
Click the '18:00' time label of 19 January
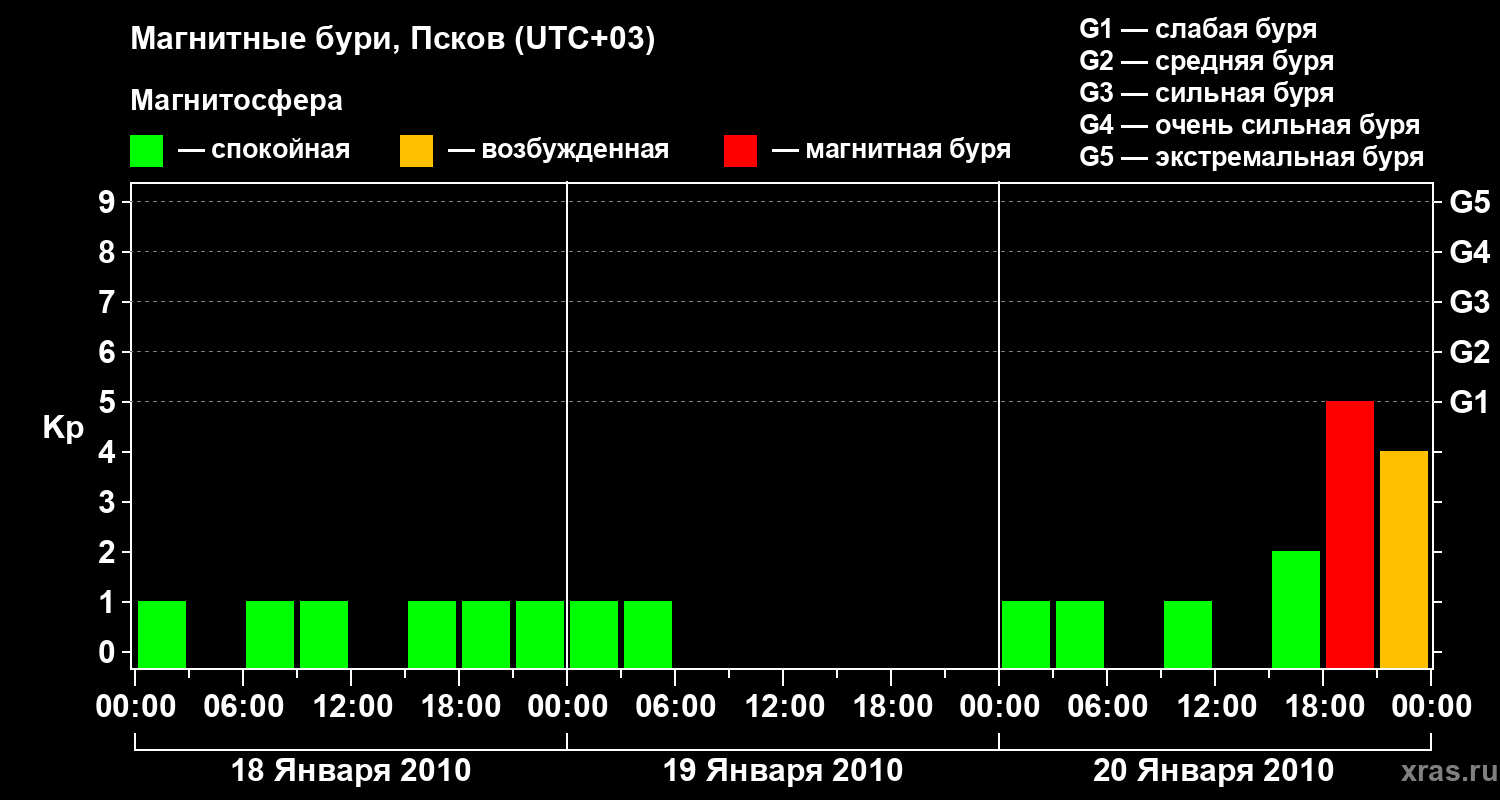tap(891, 707)
